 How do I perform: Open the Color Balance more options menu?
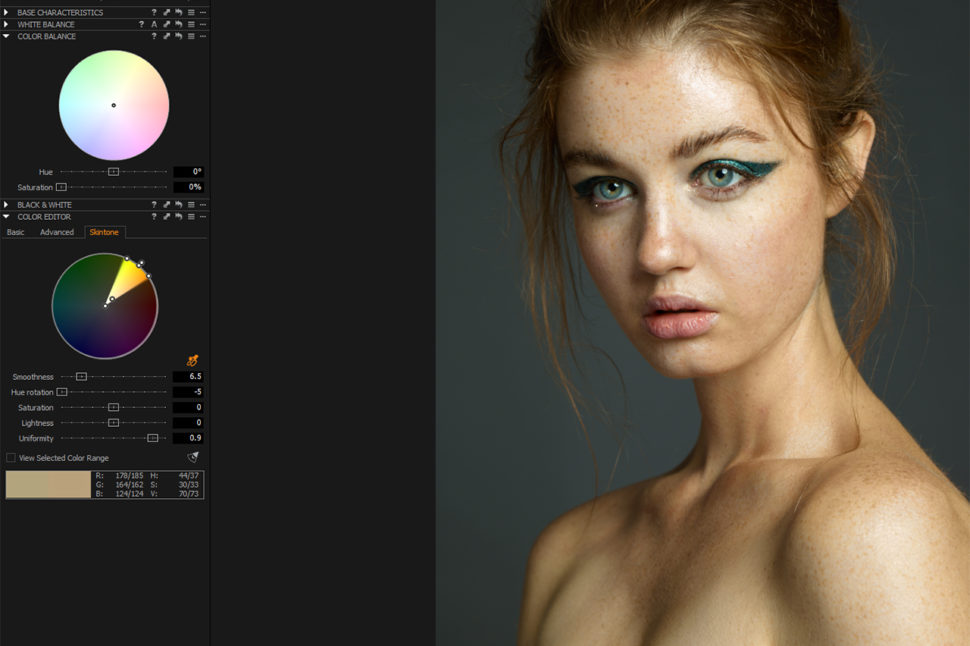point(201,36)
